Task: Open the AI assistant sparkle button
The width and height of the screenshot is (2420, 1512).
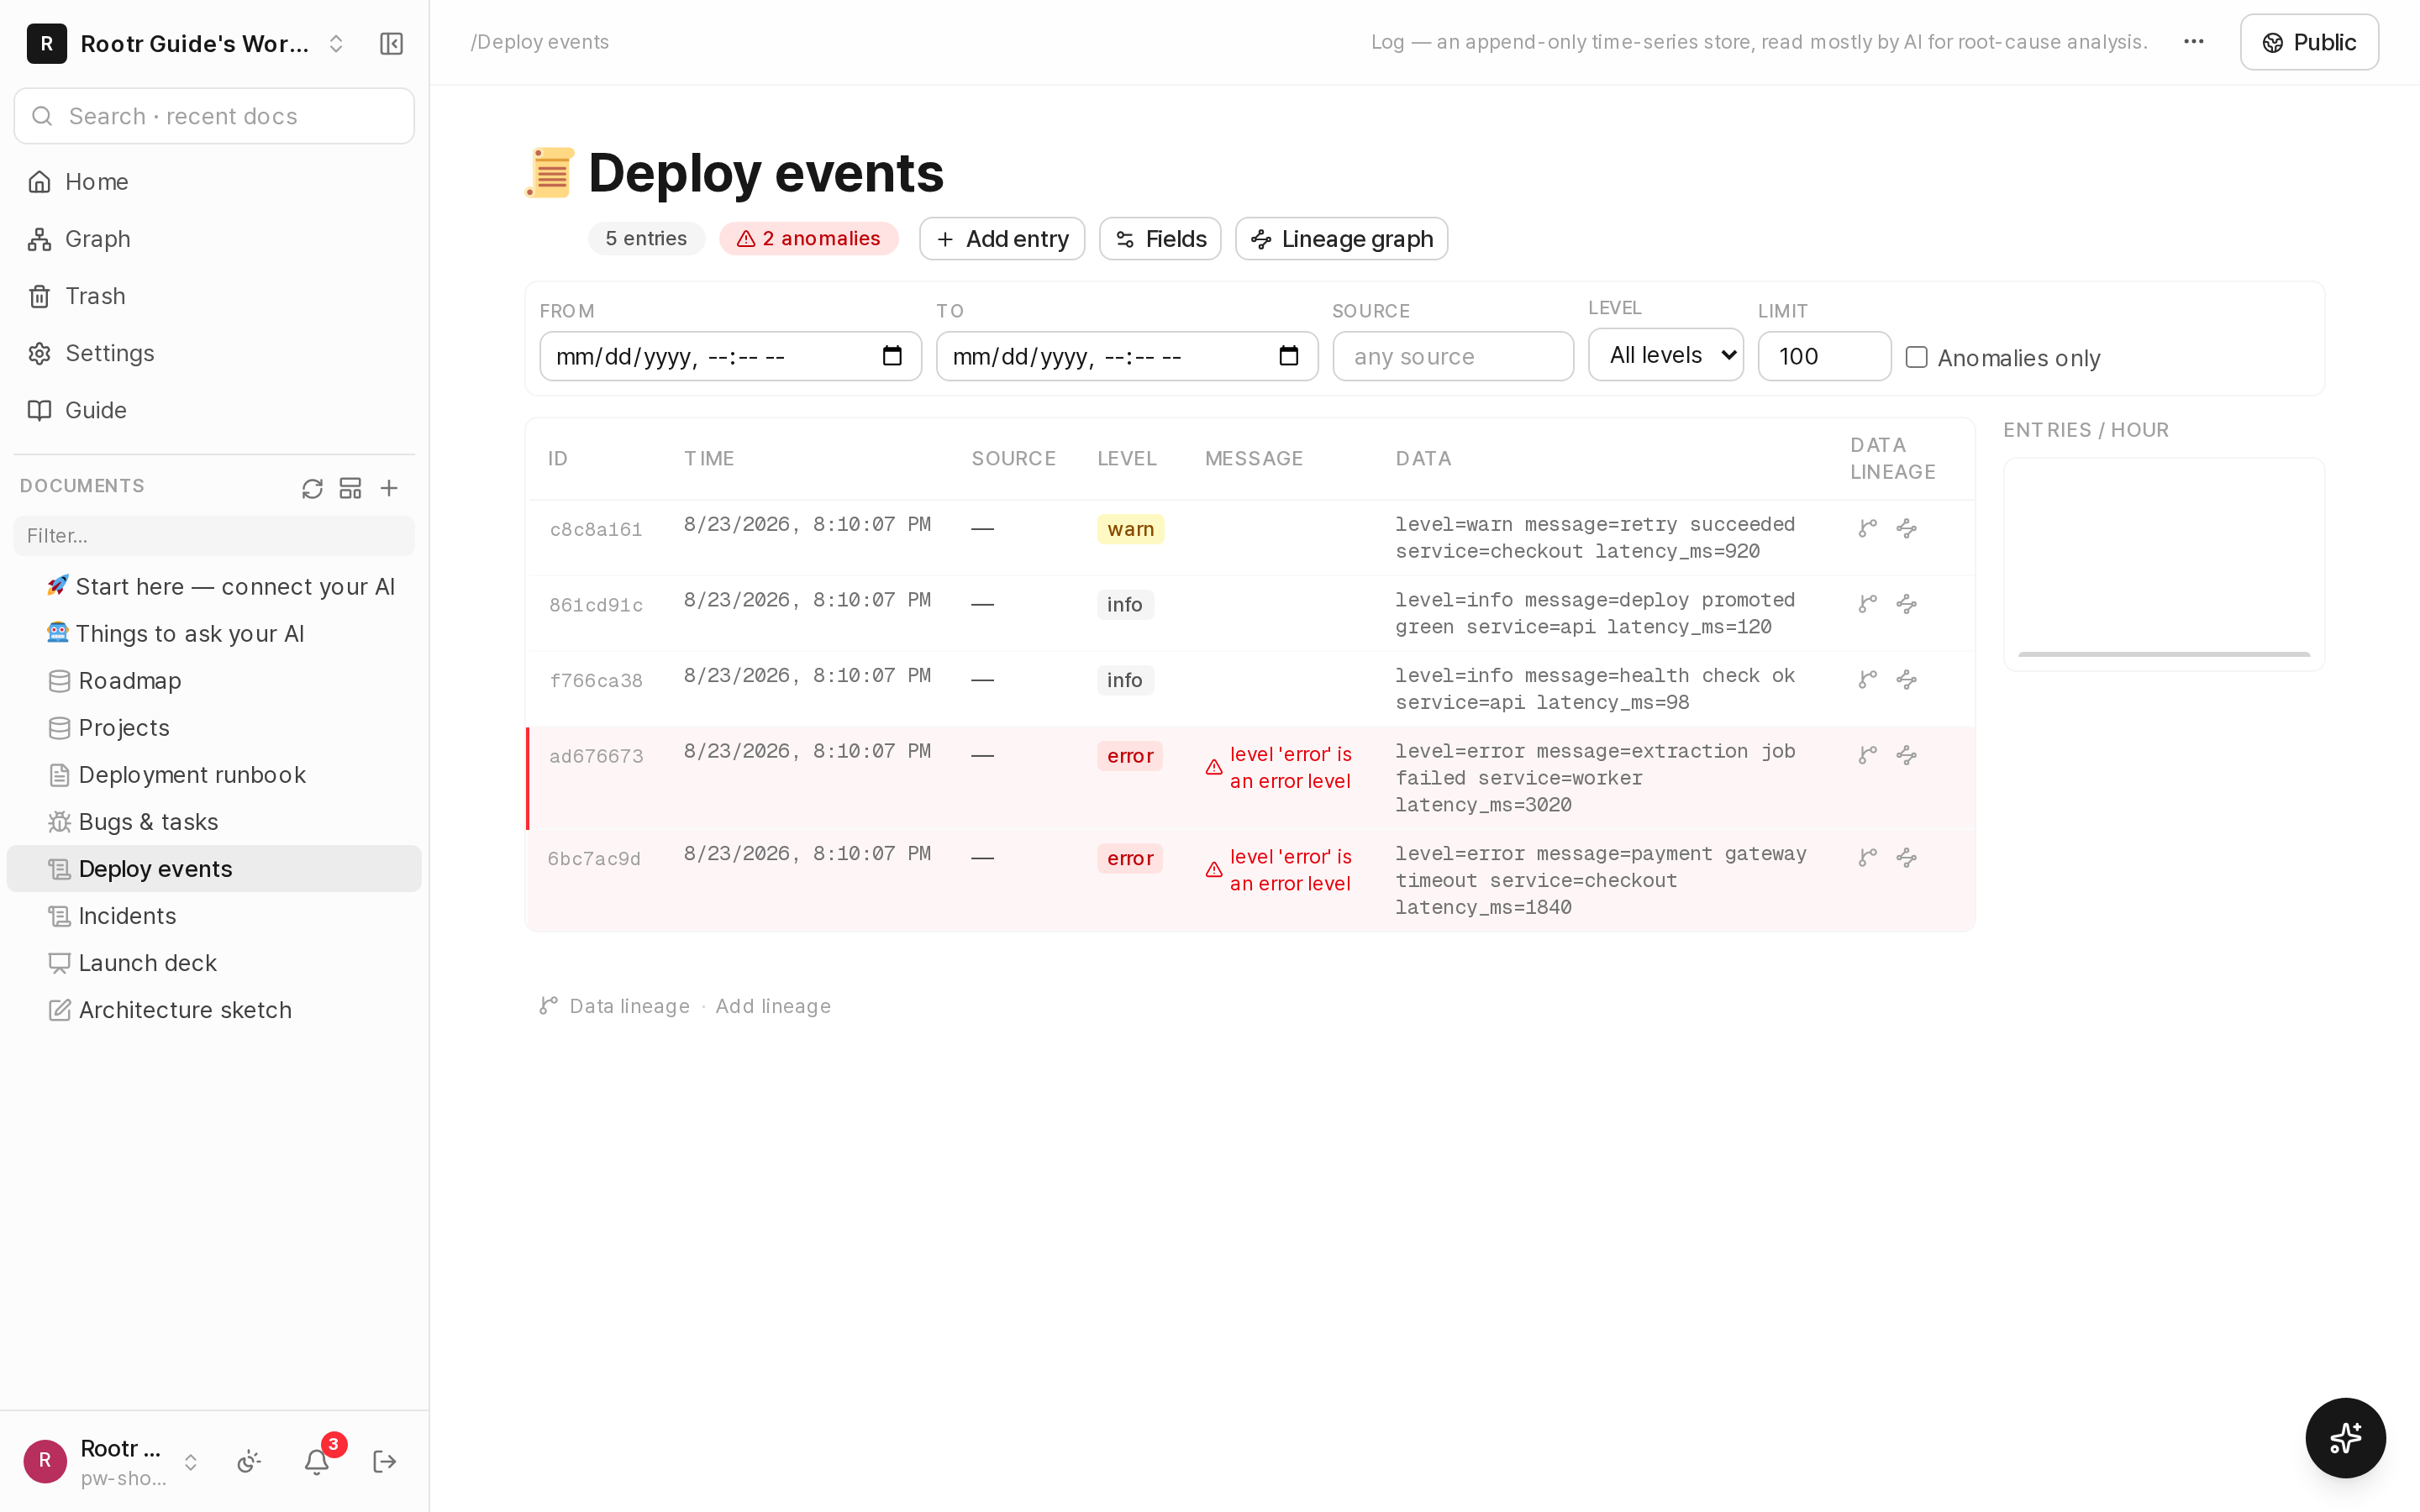Action: pos(2345,1437)
